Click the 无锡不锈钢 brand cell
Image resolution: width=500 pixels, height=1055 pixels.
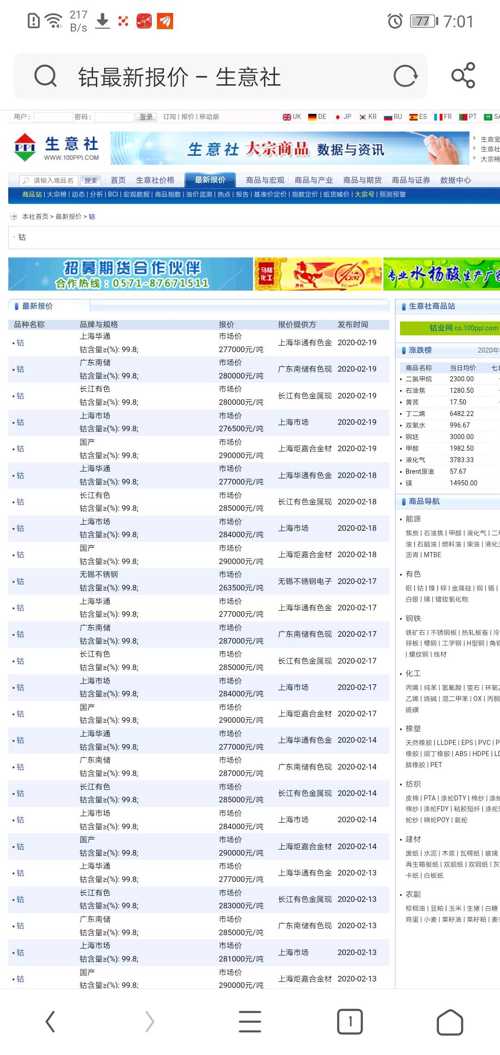click(99, 575)
